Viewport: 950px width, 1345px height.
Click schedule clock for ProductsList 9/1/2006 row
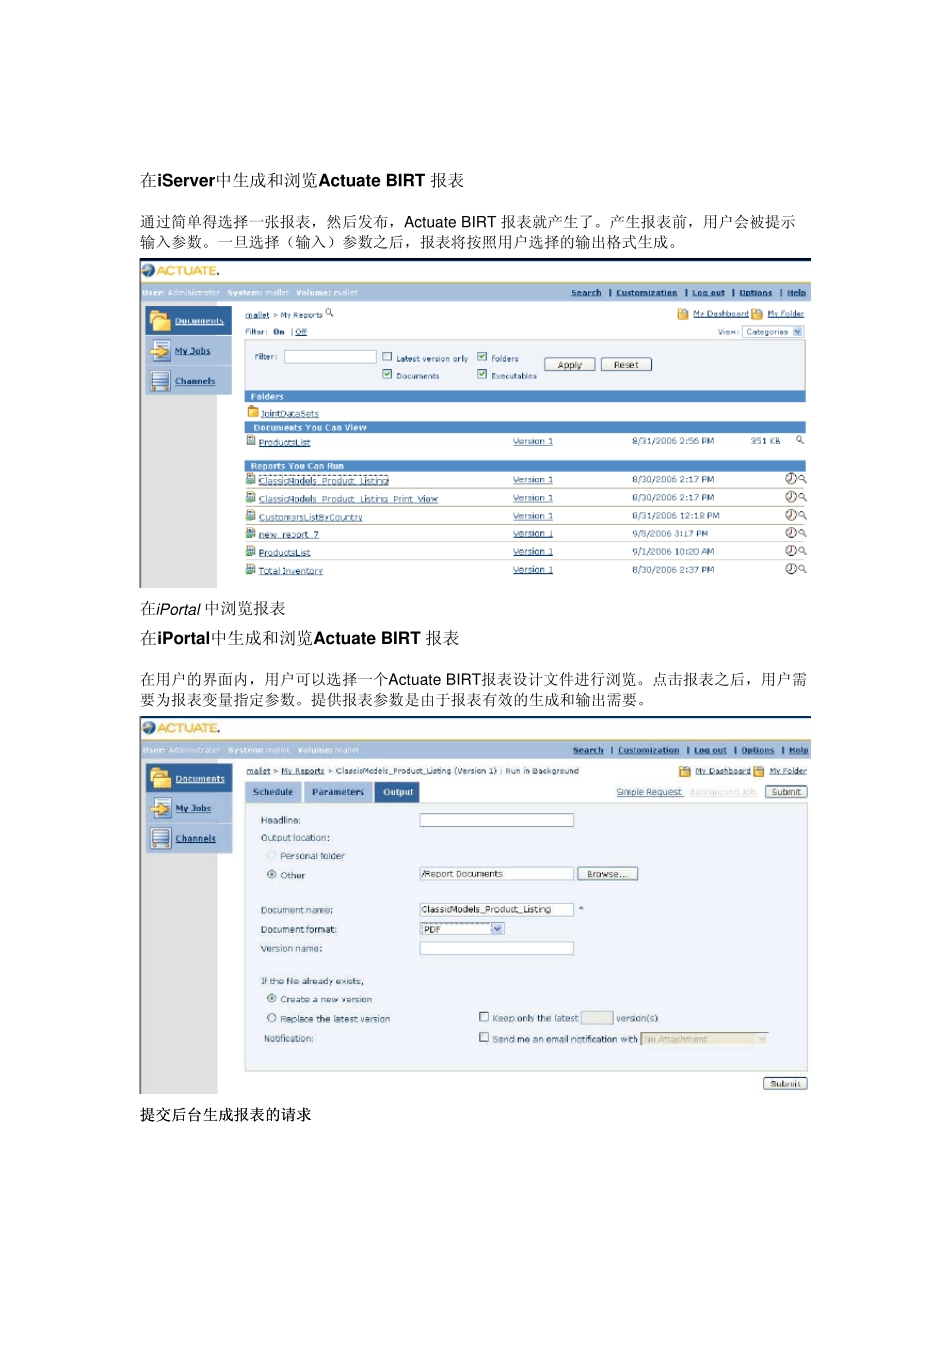[x=790, y=551]
